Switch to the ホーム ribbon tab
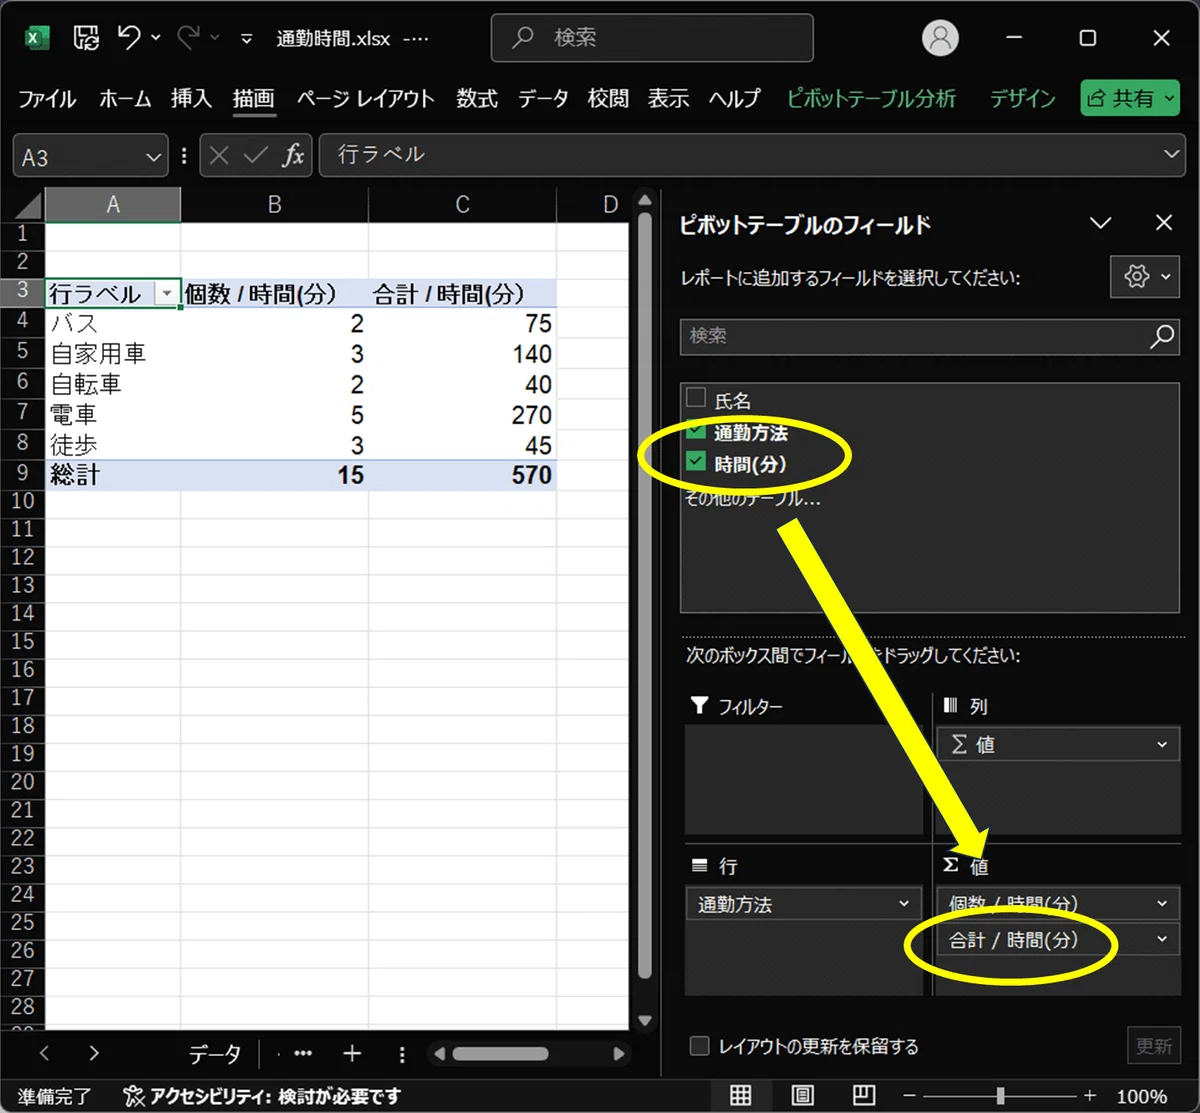Image resolution: width=1200 pixels, height=1113 pixels. 125,98
